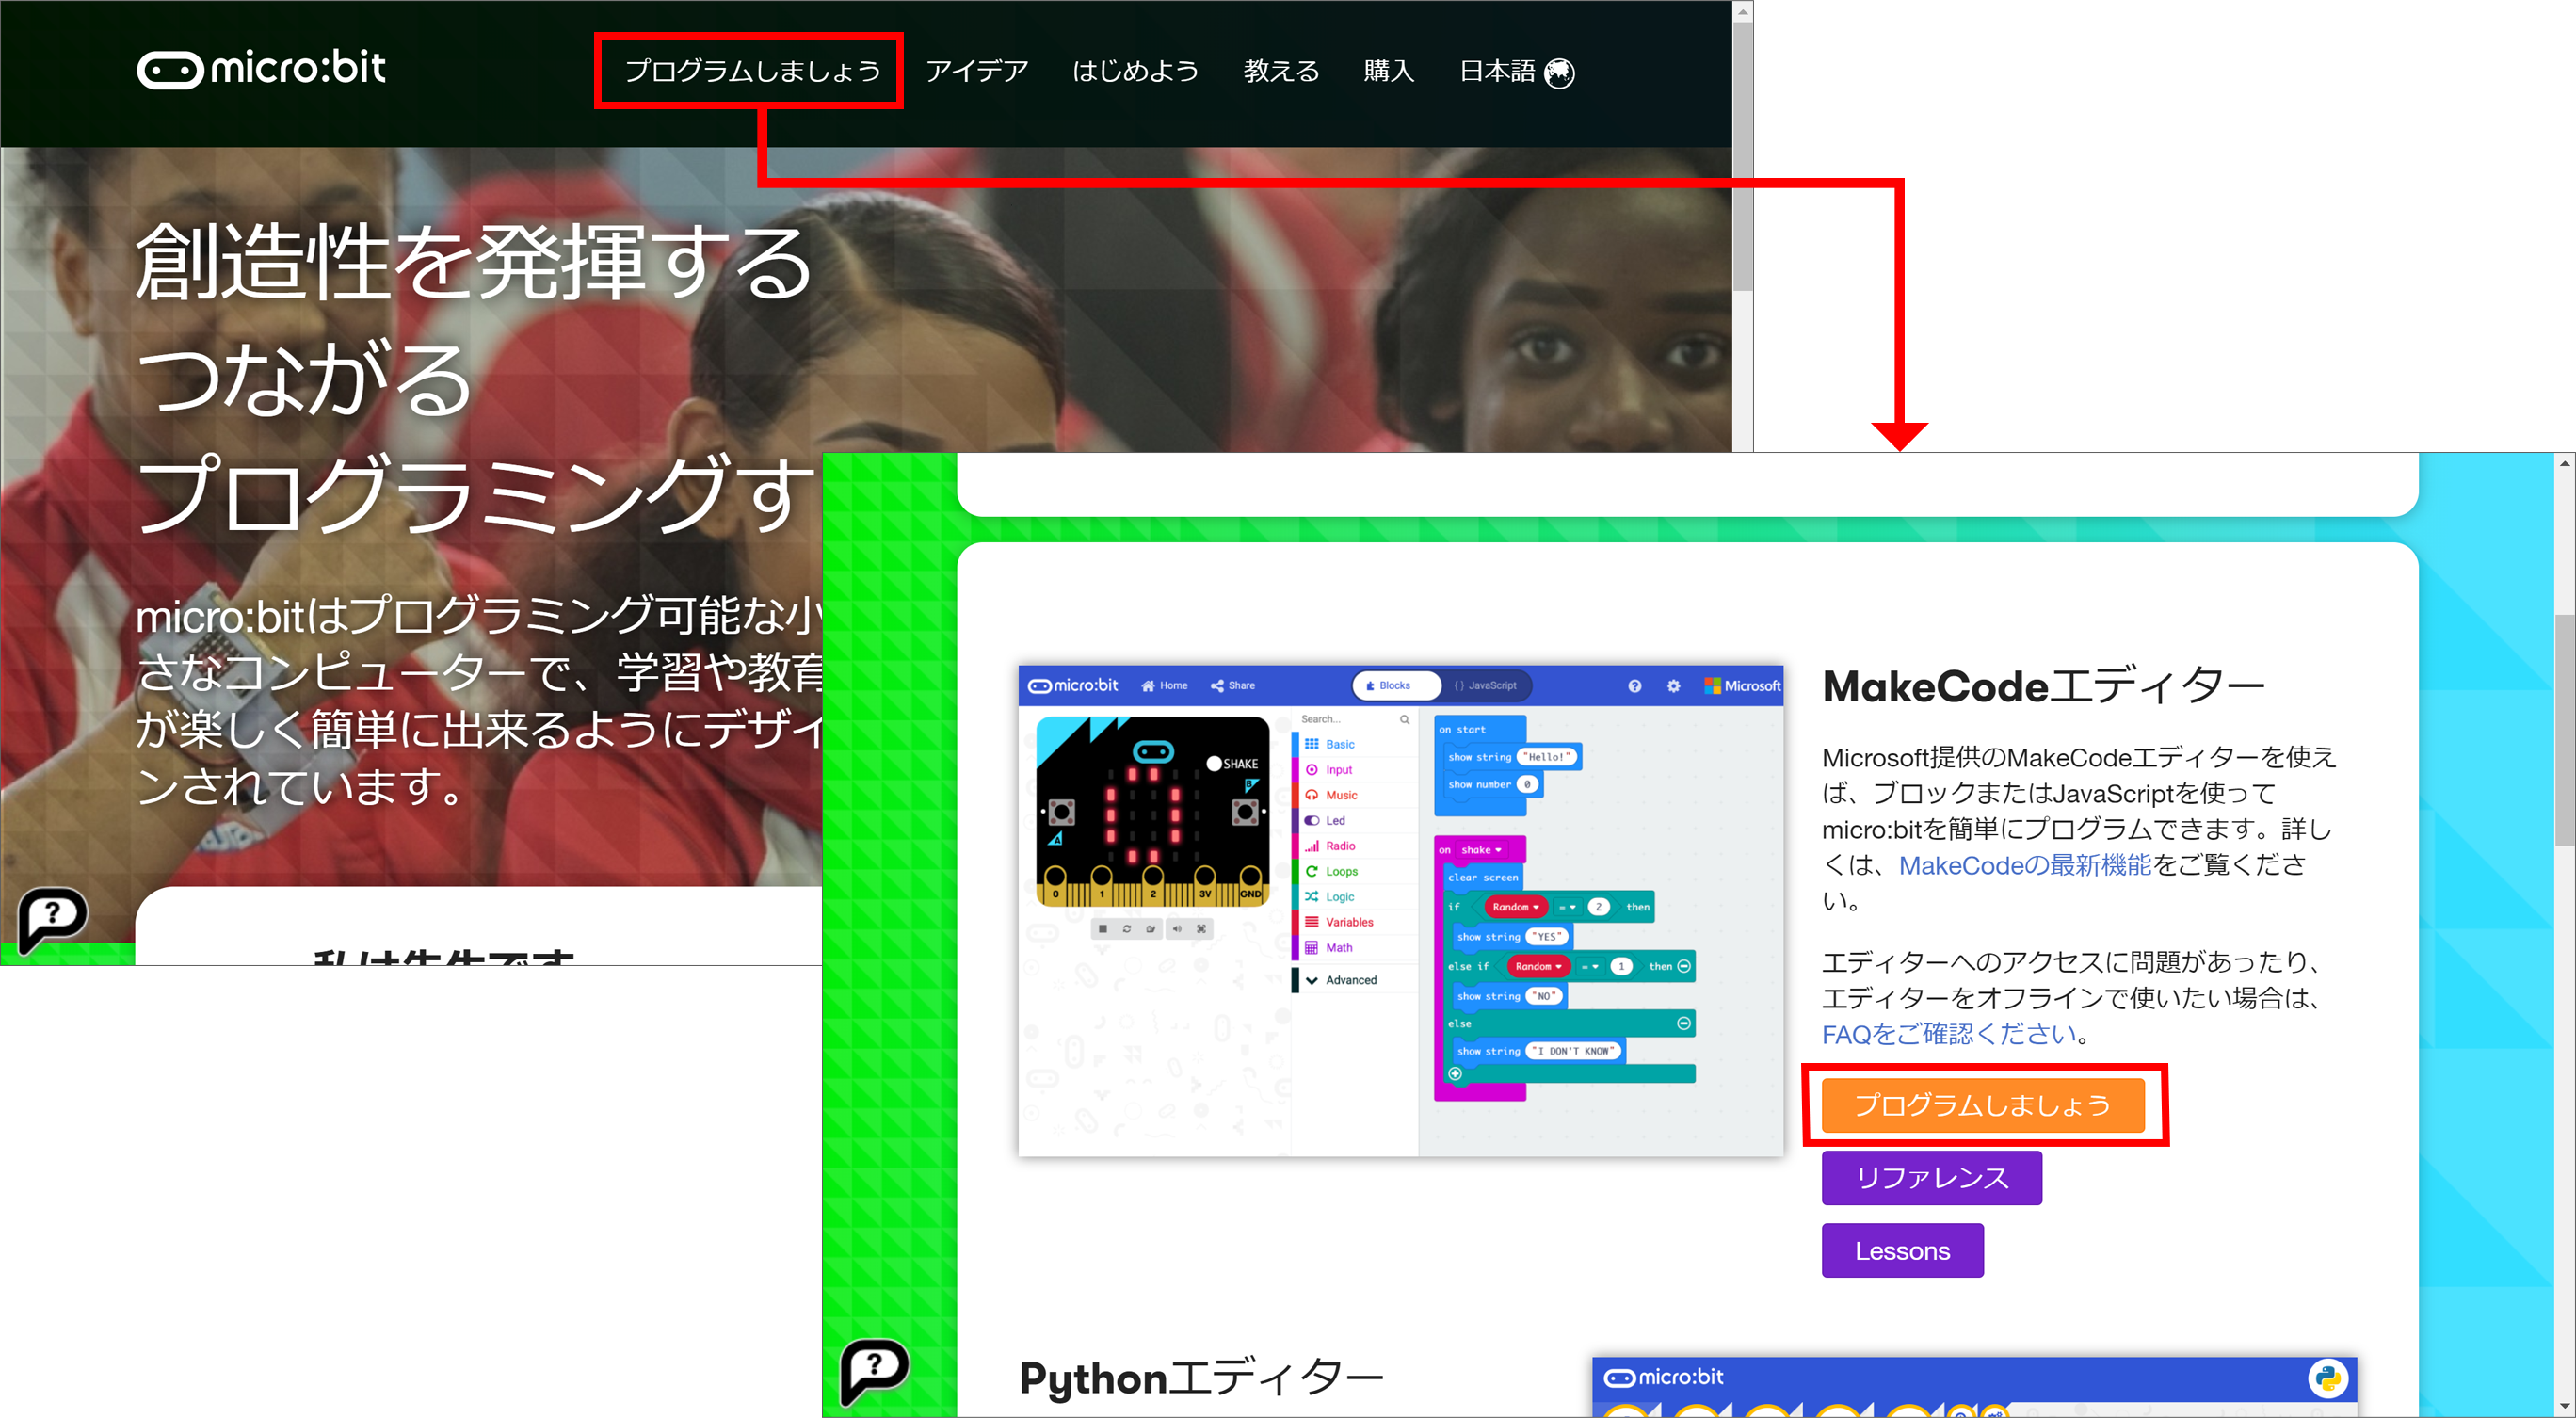
Task: Open the Loops category
Action: click(1342, 872)
